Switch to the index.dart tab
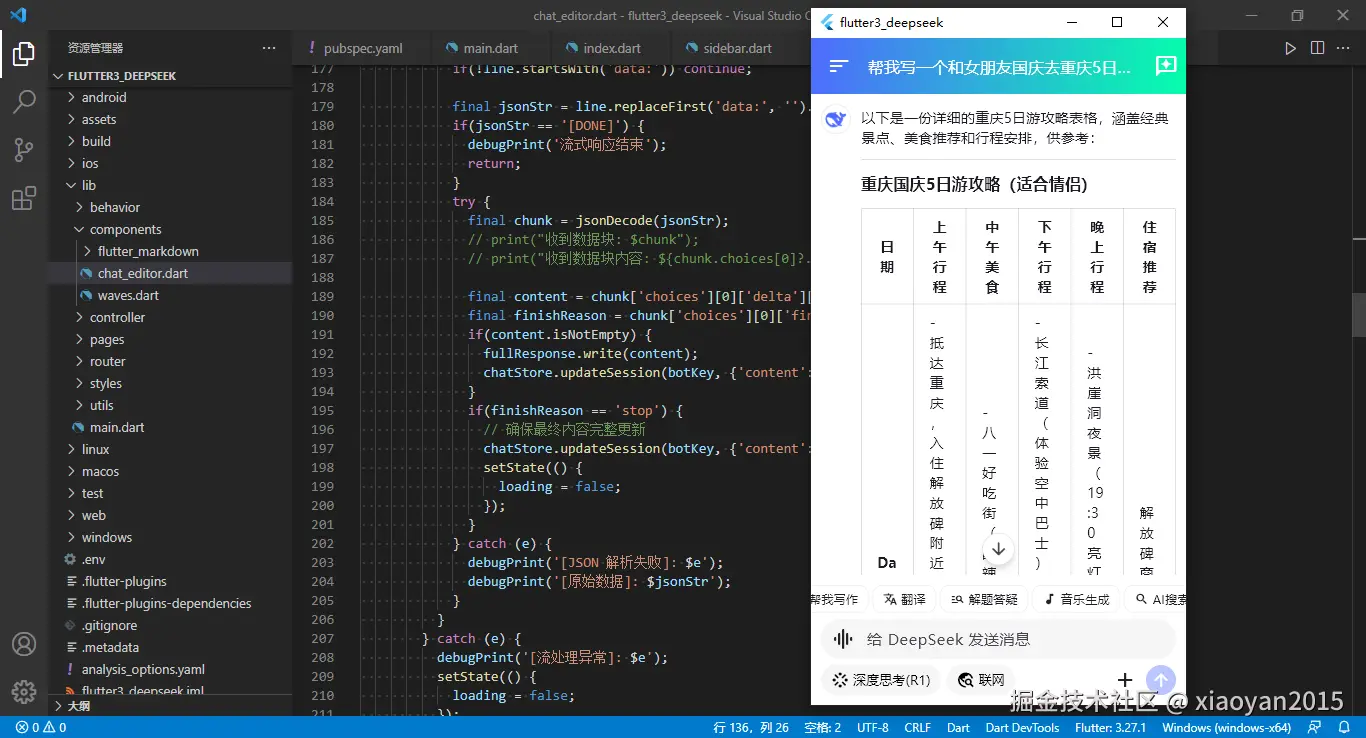This screenshot has width=1366, height=738. click(x=610, y=47)
